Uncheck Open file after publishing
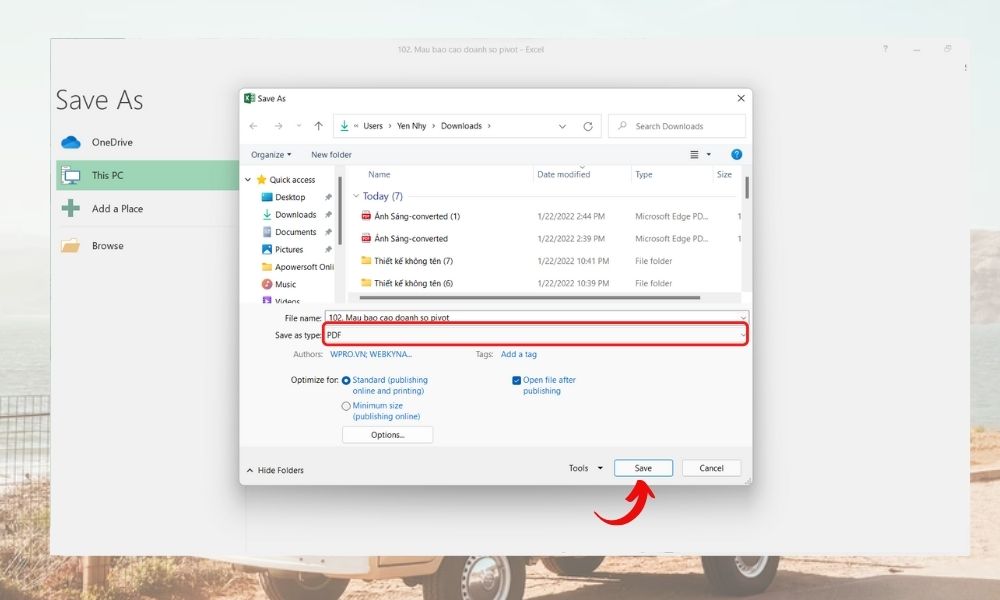1000x600 pixels. [x=517, y=381]
